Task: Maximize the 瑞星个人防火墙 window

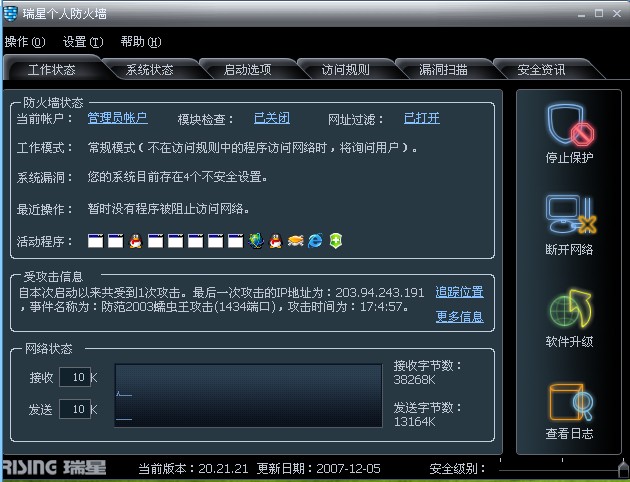Action: coord(599,14)
